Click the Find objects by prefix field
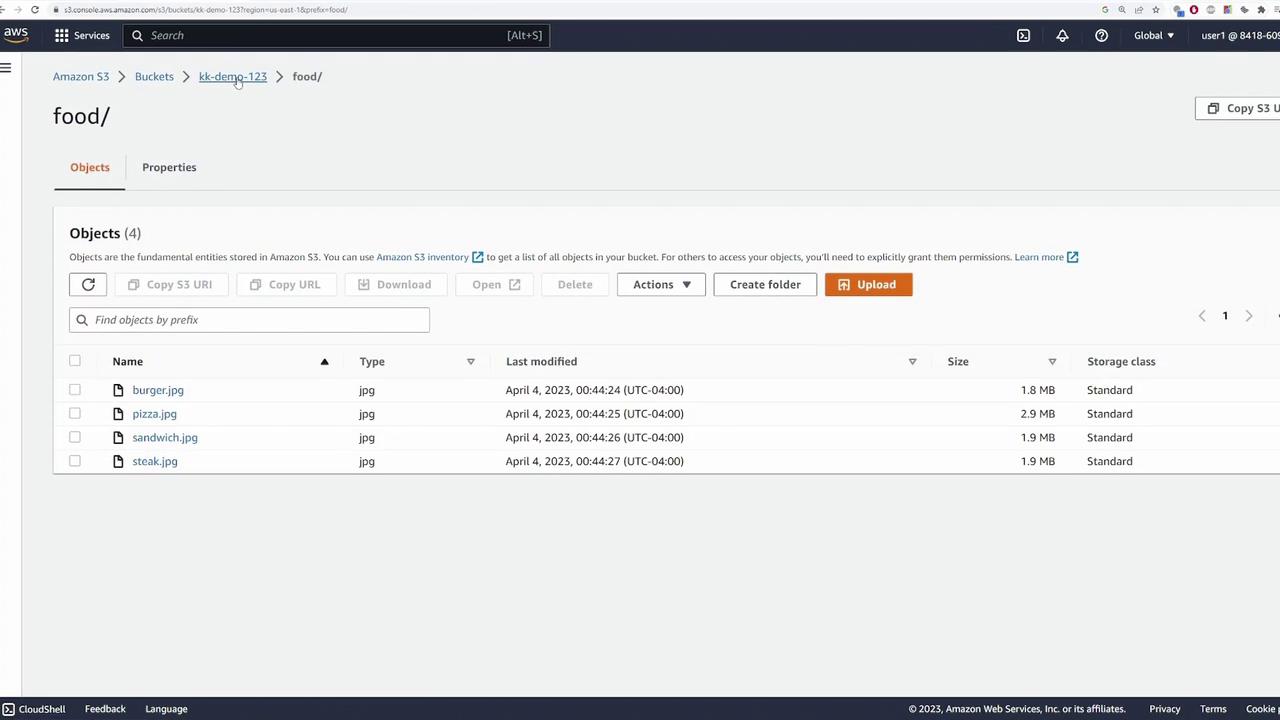 pyautogui.click(x=249, y=320)
